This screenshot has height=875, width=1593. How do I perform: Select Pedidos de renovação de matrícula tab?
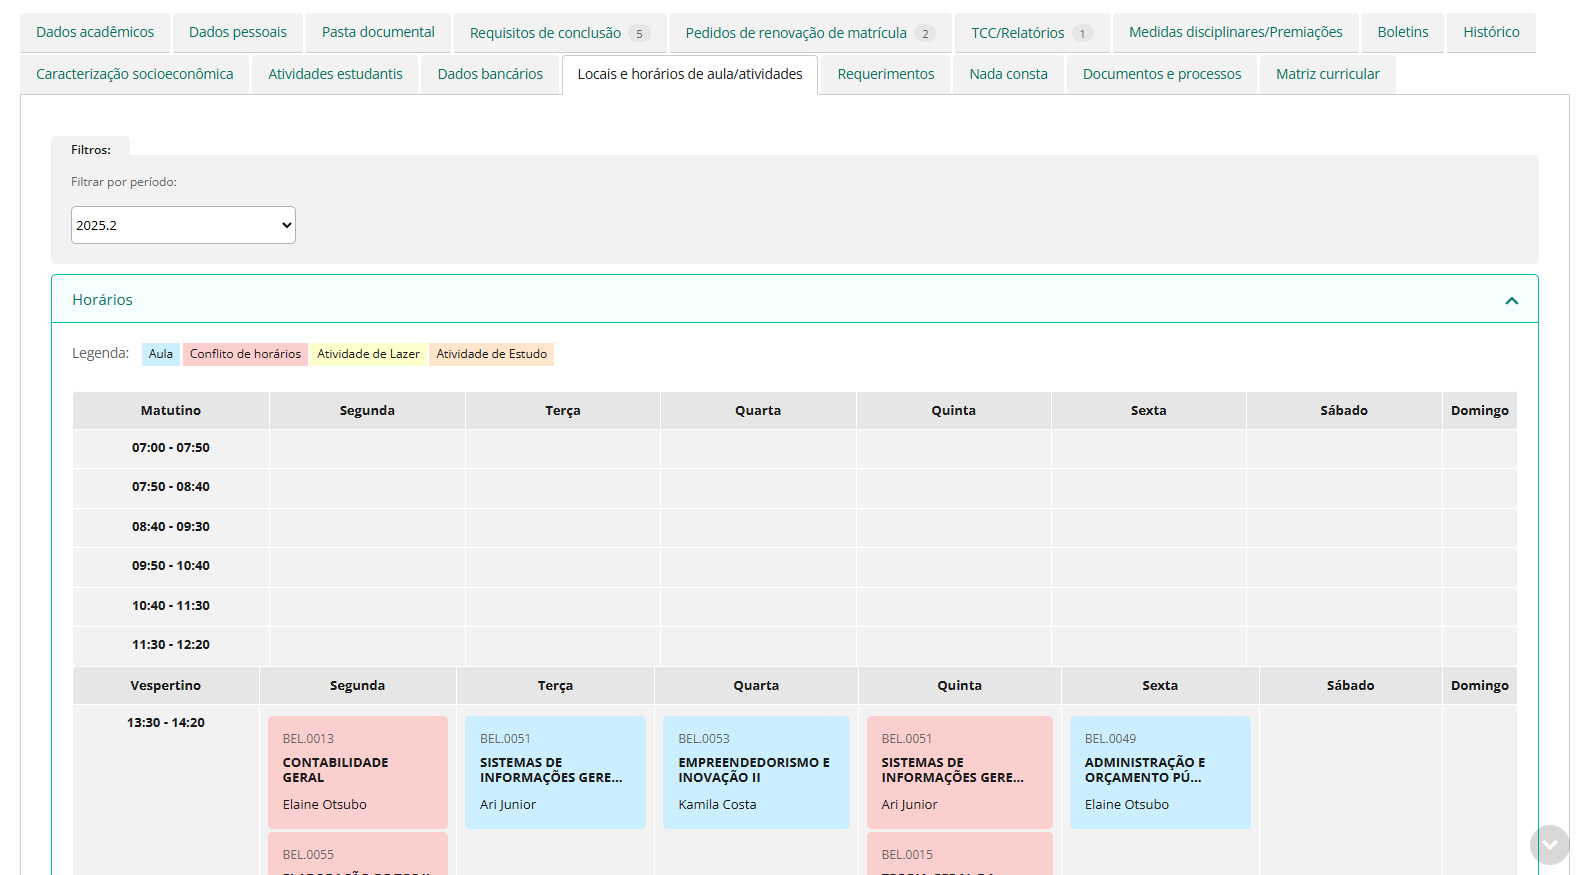pos(809,33)
